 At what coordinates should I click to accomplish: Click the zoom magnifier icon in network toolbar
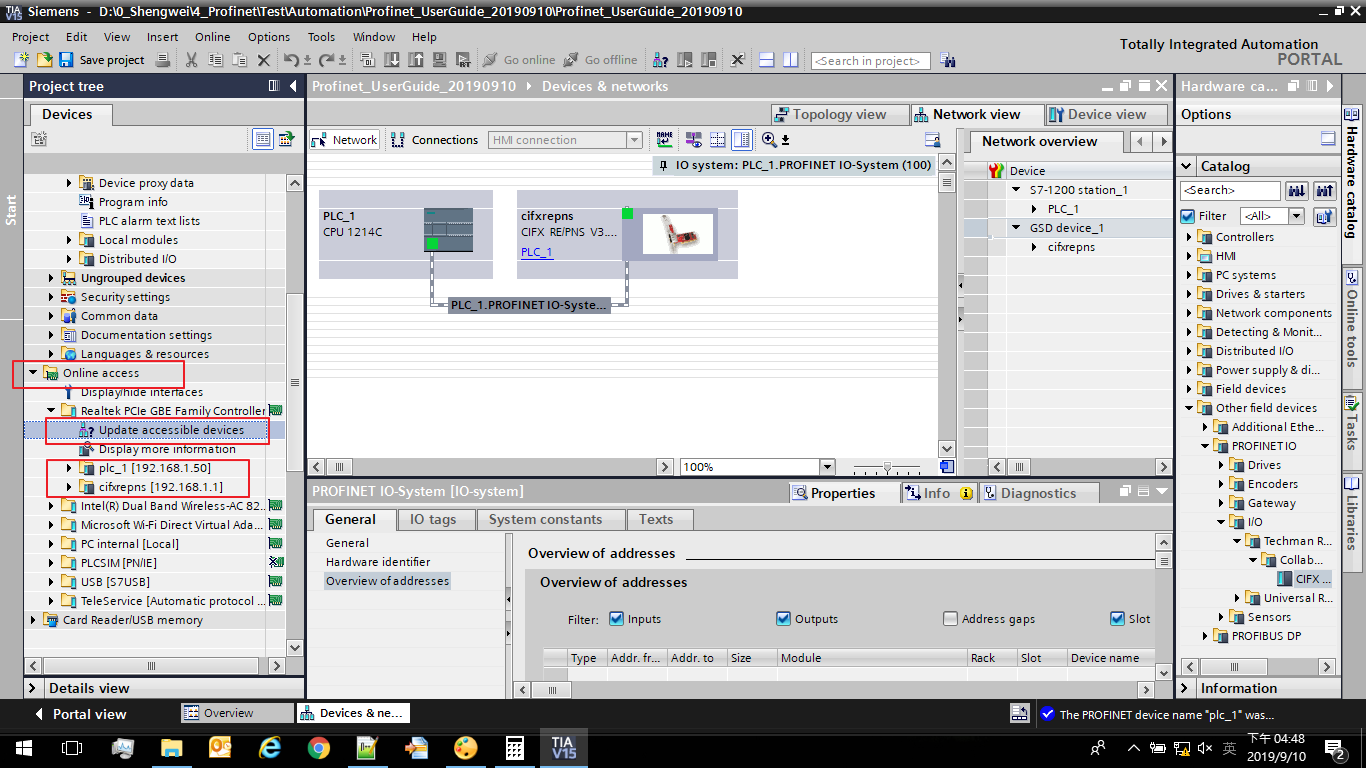click(x=769, y=140)
